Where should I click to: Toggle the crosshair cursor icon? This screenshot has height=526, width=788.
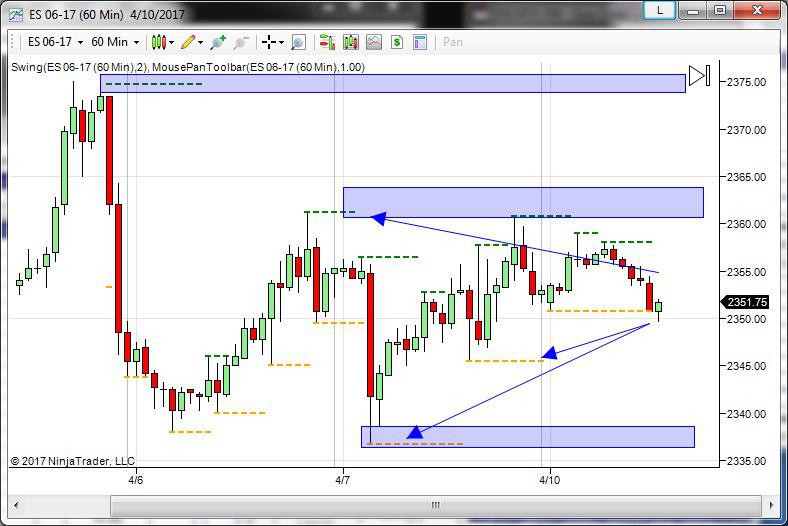[269, 42]
